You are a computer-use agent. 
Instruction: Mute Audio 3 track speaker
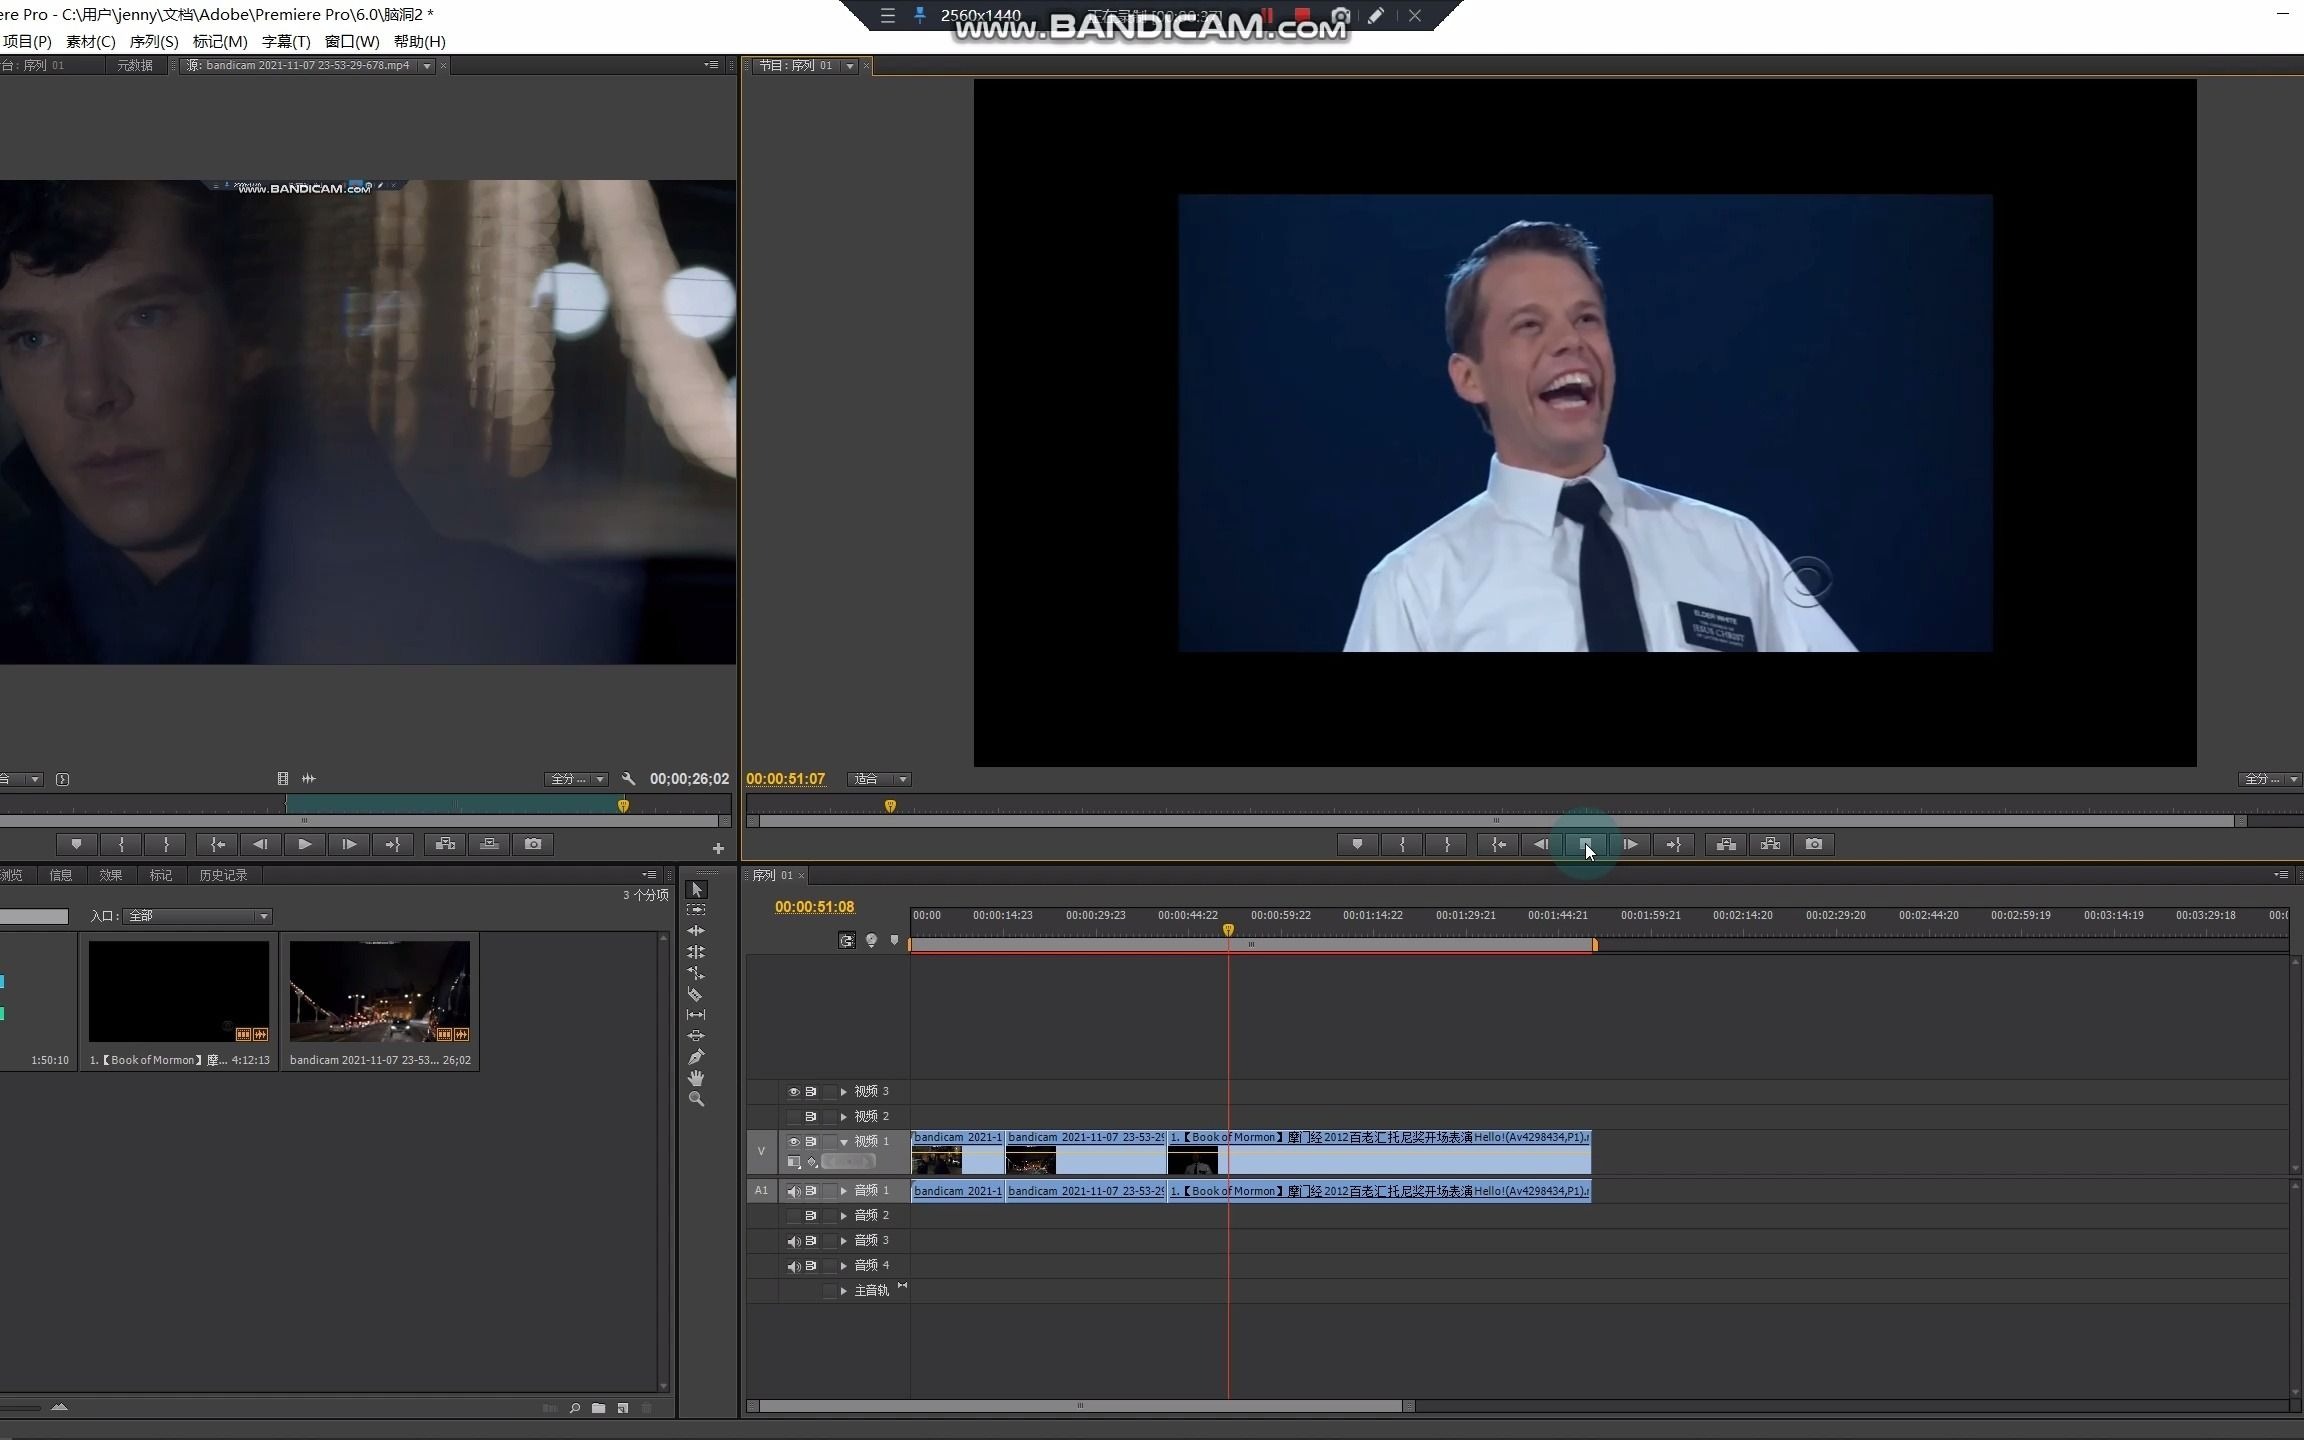click(x=794, y=1241)
